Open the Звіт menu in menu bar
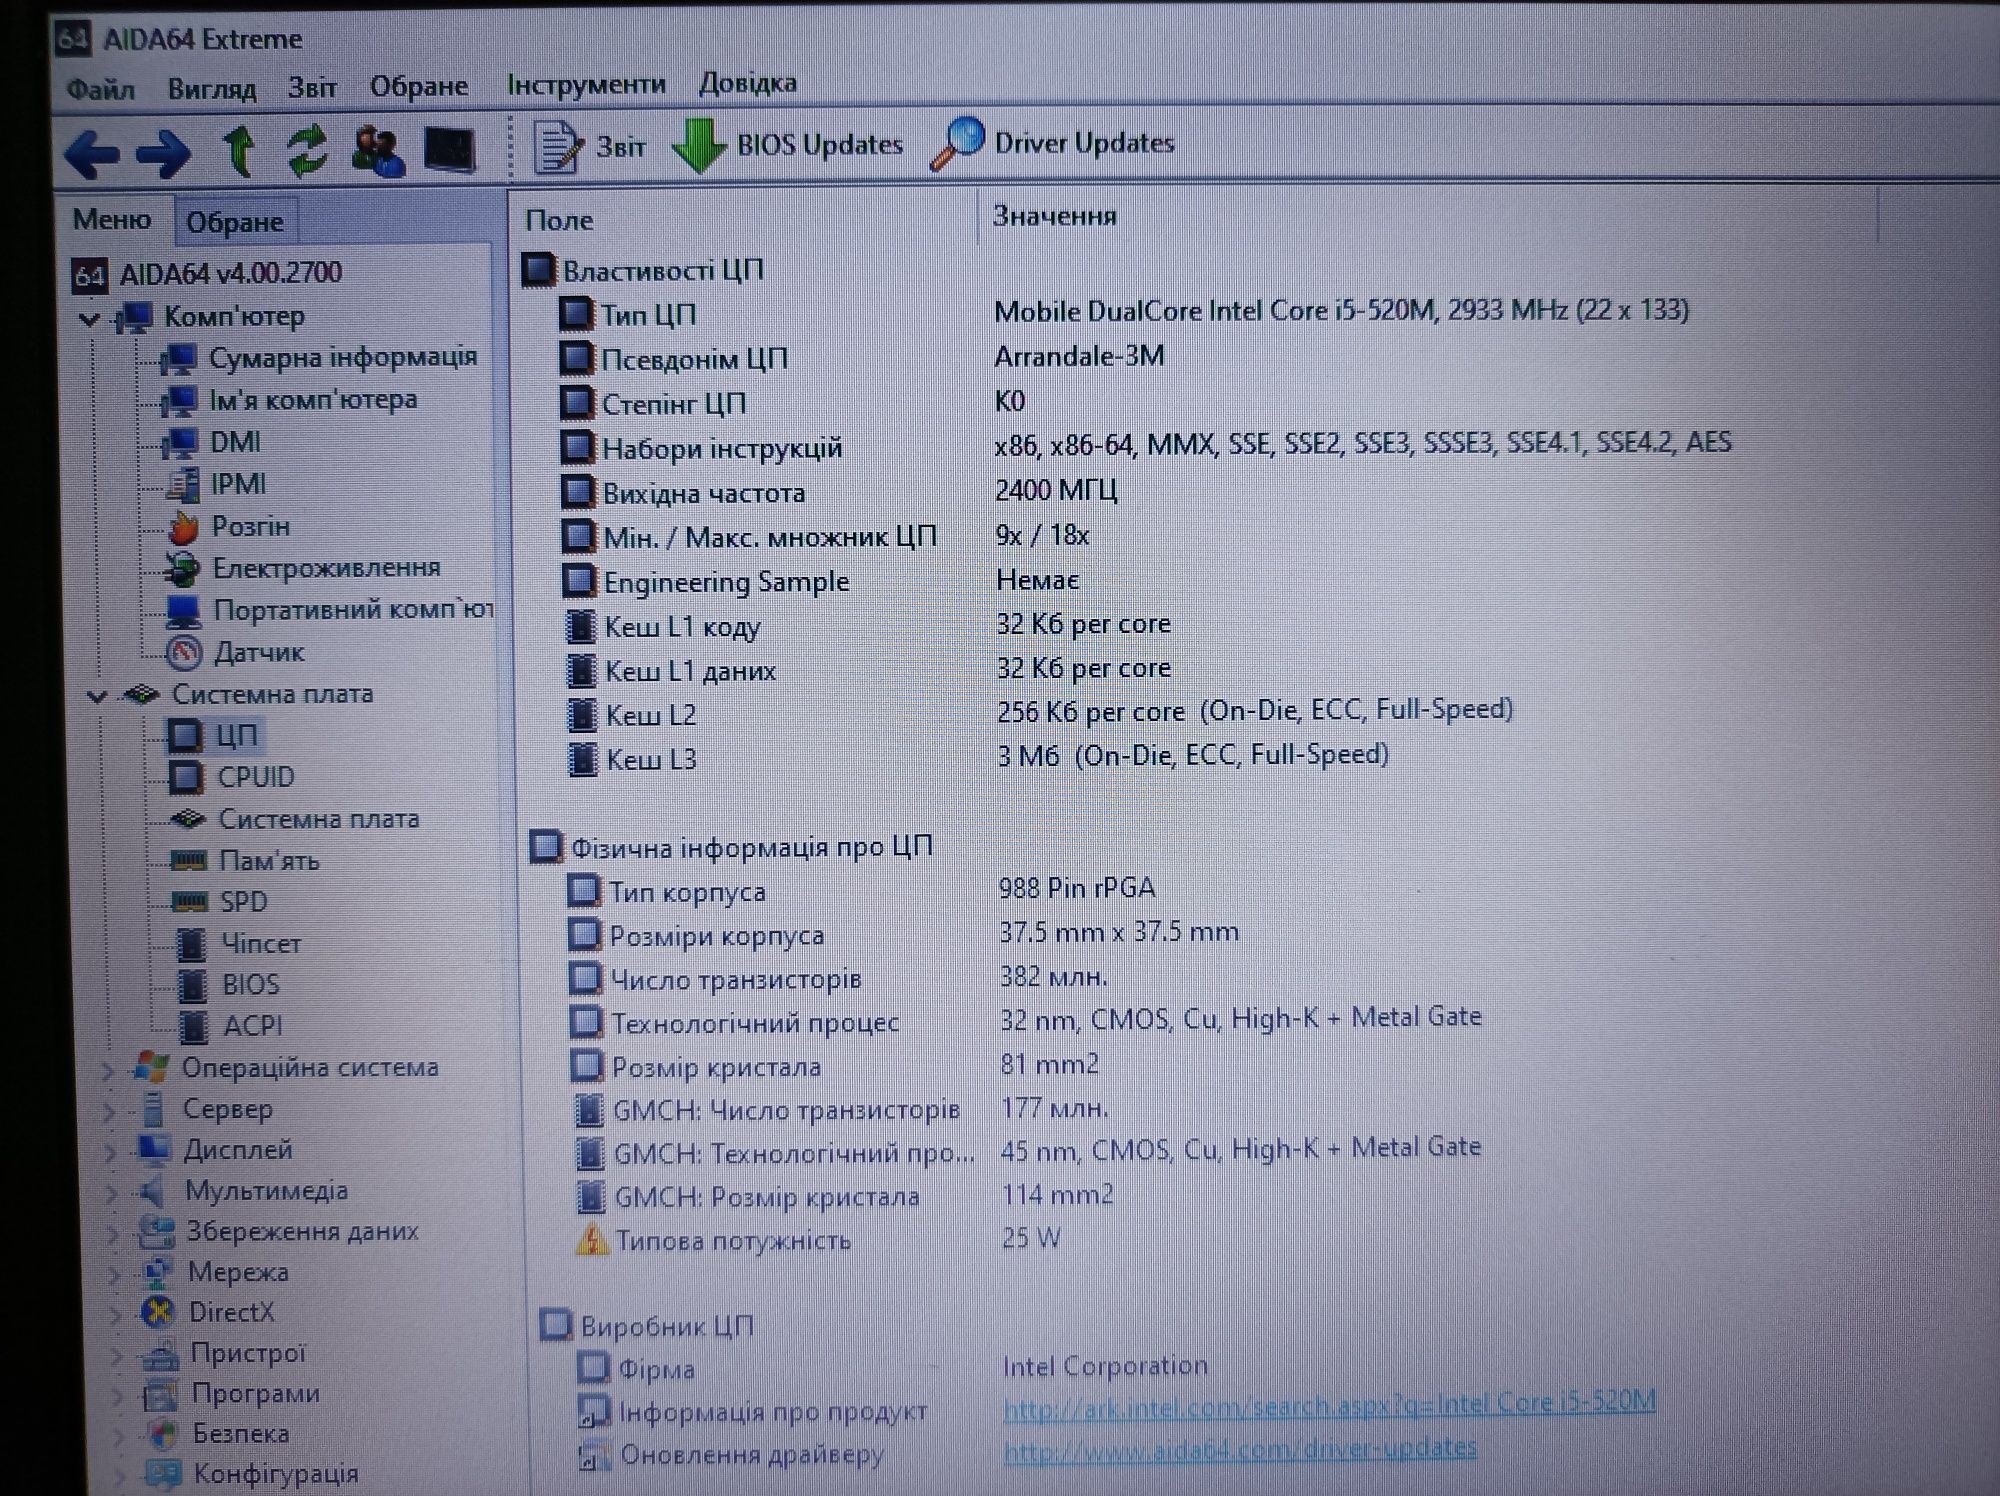This screenshot has width=2000, height=1496. (x=312, y=87)
